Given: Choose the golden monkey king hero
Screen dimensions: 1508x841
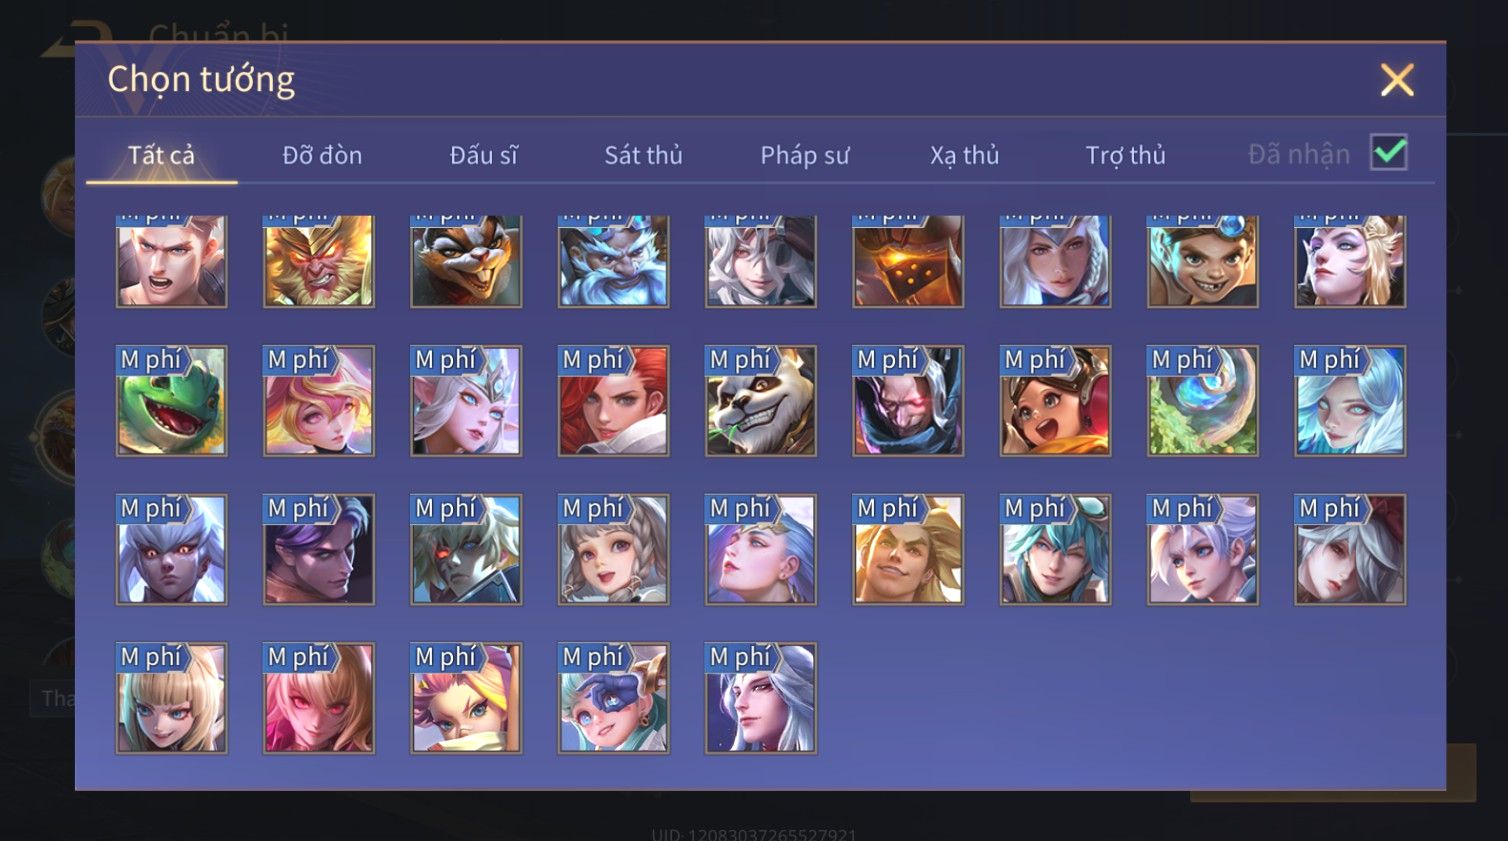Looking at the screenshot, I should (318, 261).
